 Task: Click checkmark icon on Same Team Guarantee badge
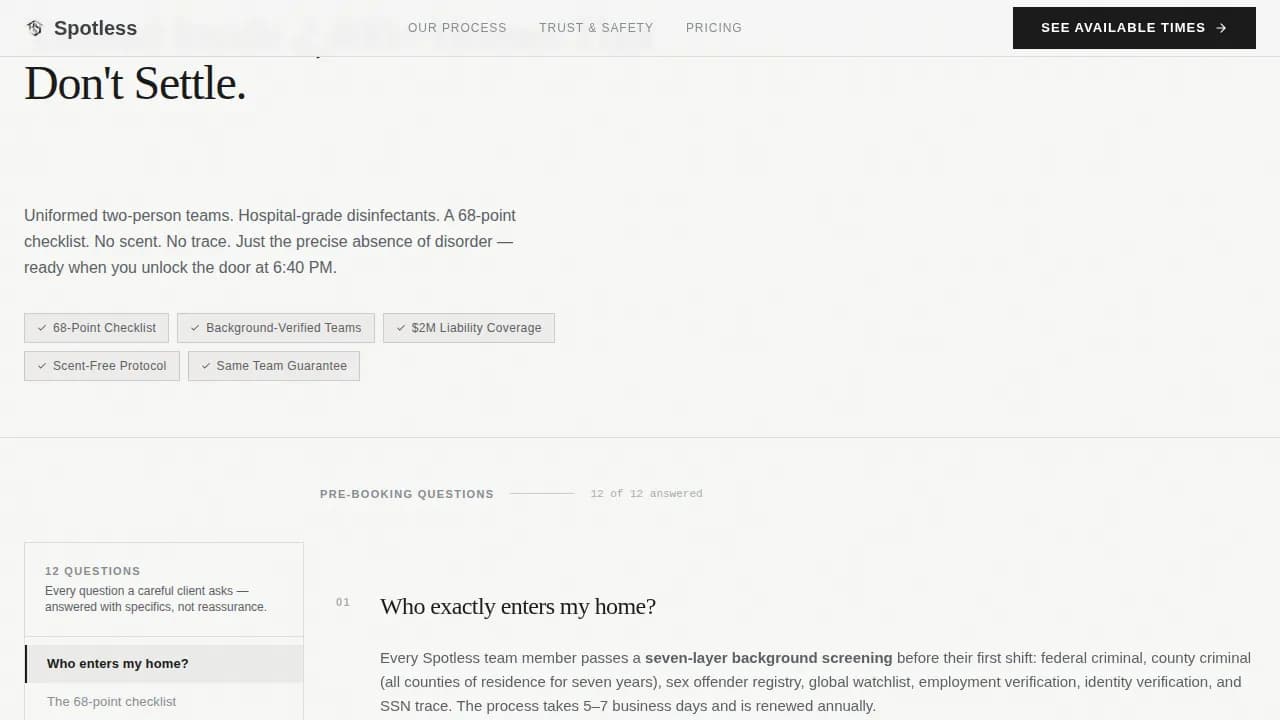(x=206, y=366)
